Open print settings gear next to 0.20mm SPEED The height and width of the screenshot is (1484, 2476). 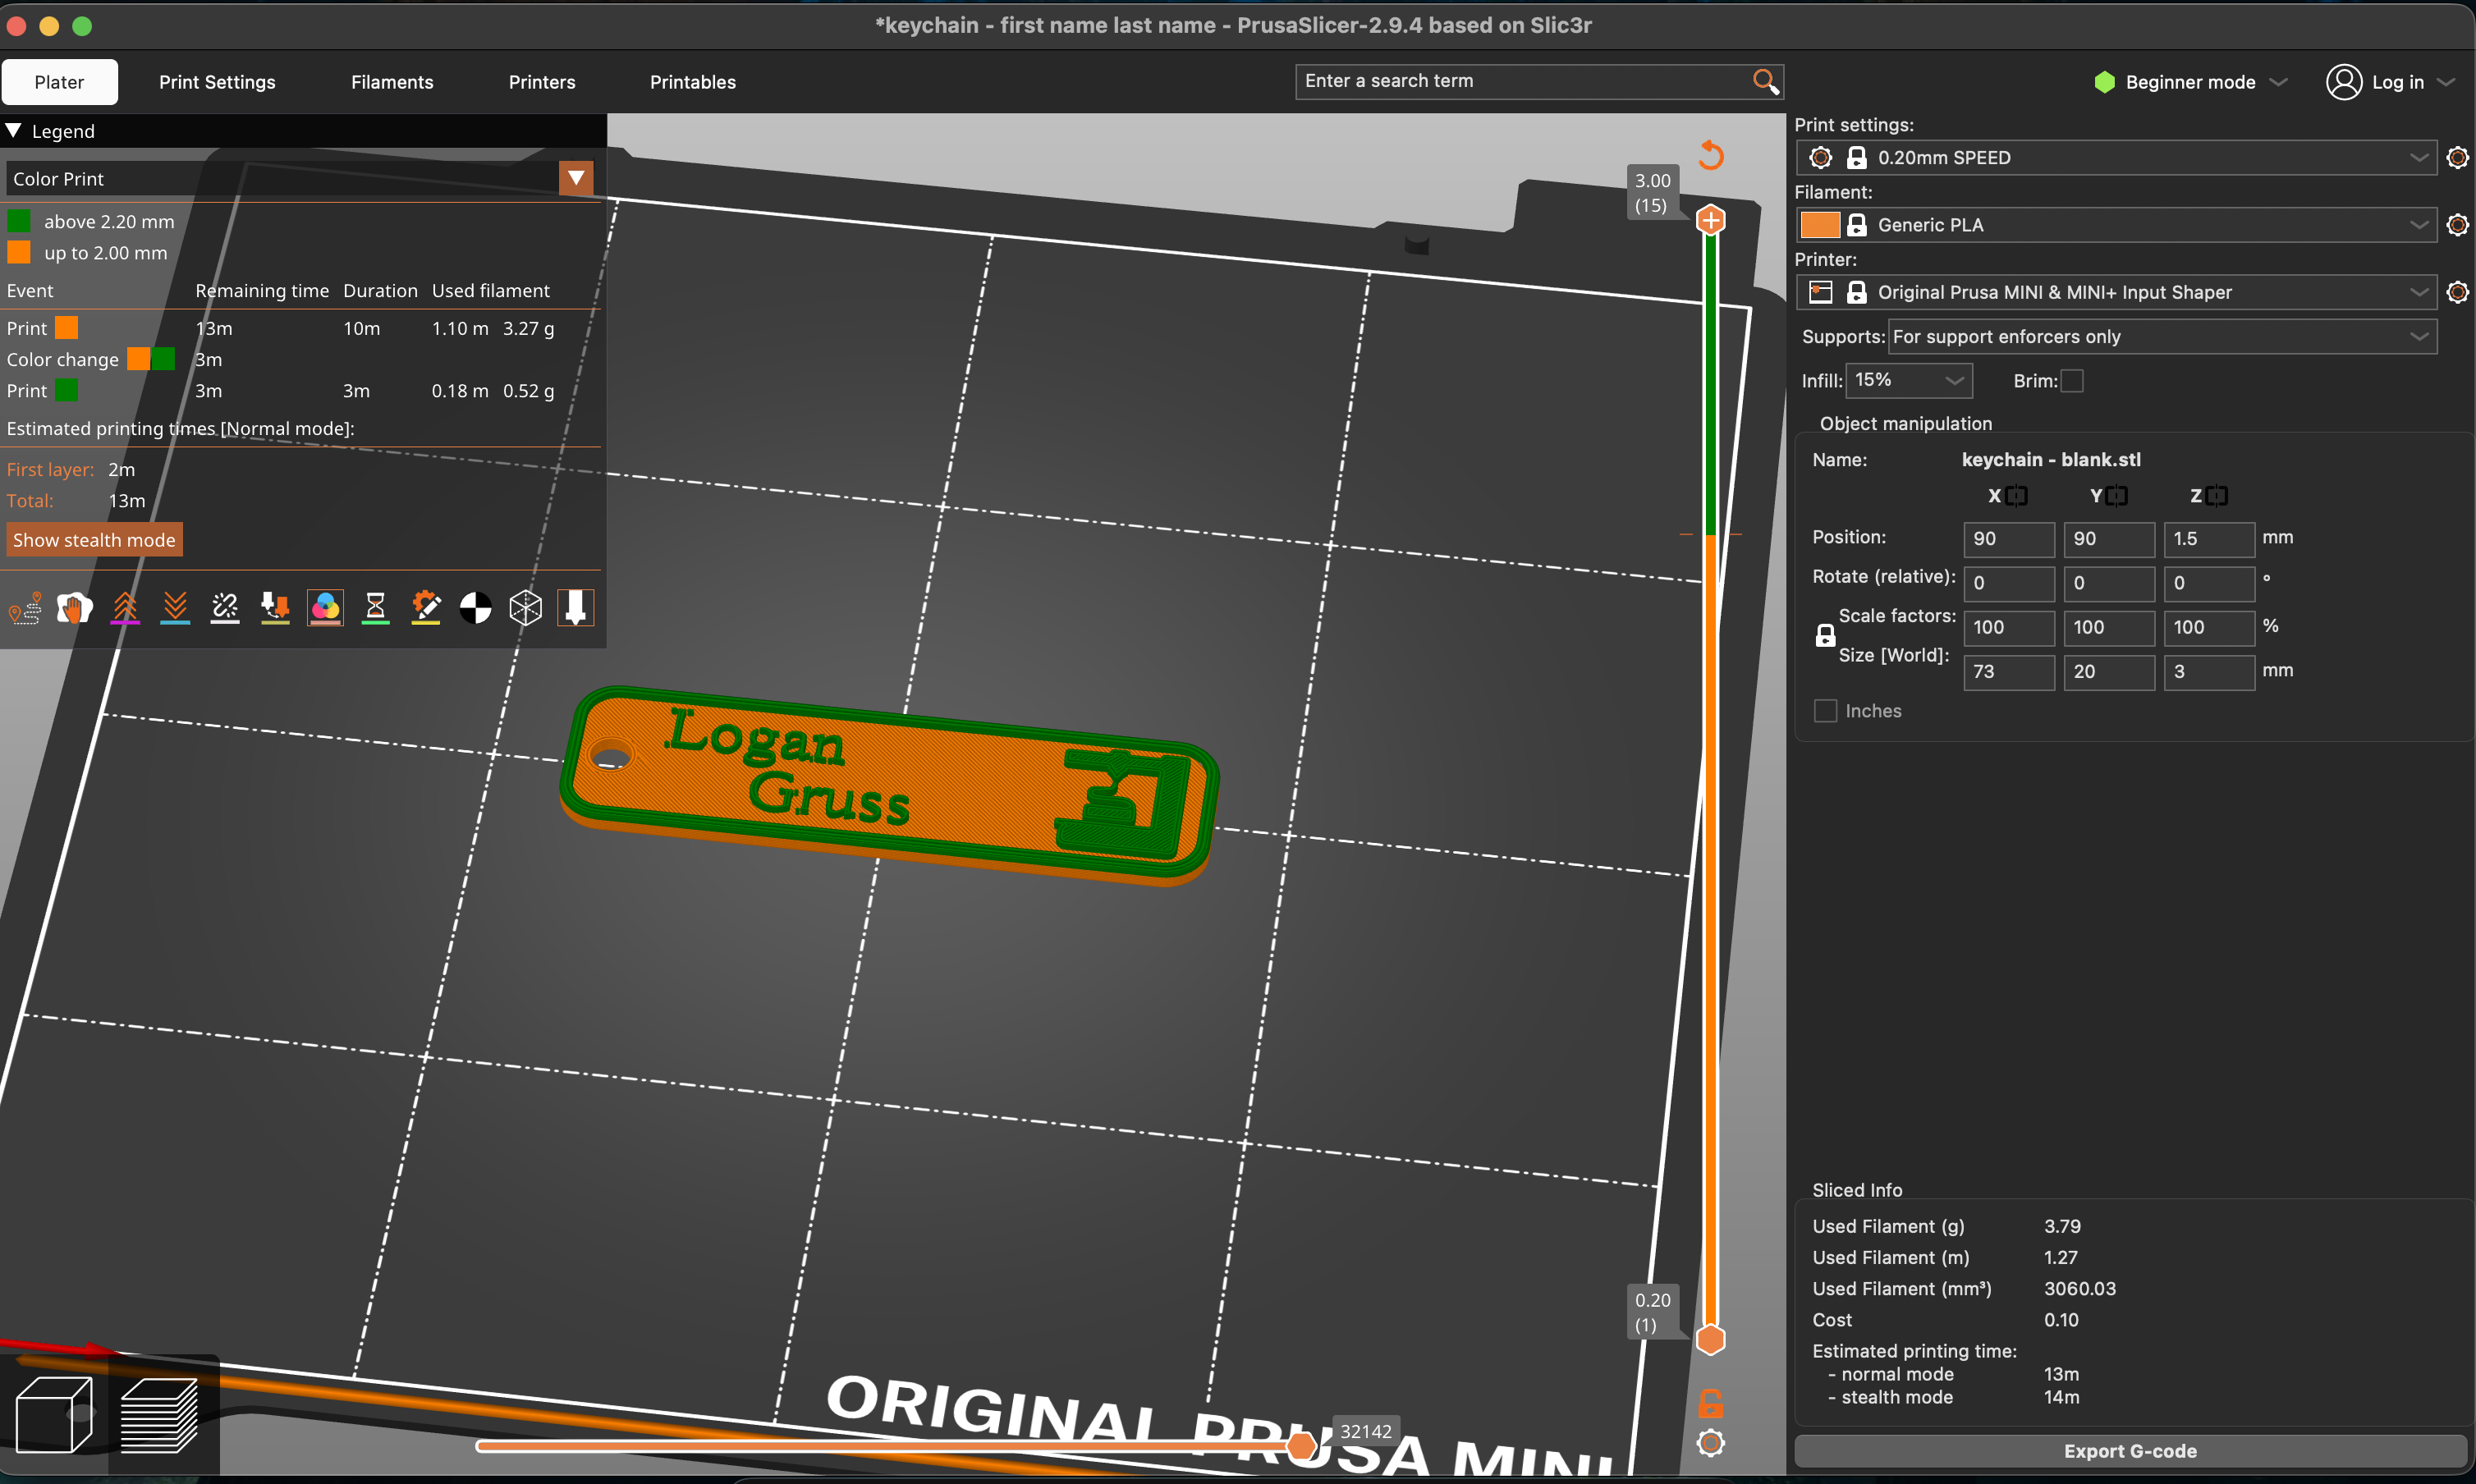[x=2457, y=158]
